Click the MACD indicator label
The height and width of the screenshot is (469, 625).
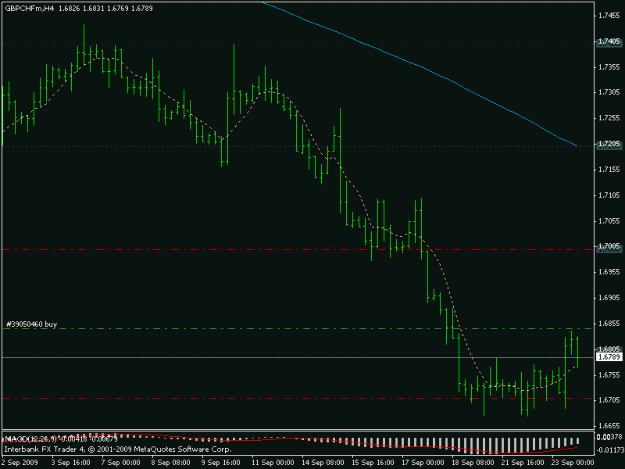tap(61, 439)
